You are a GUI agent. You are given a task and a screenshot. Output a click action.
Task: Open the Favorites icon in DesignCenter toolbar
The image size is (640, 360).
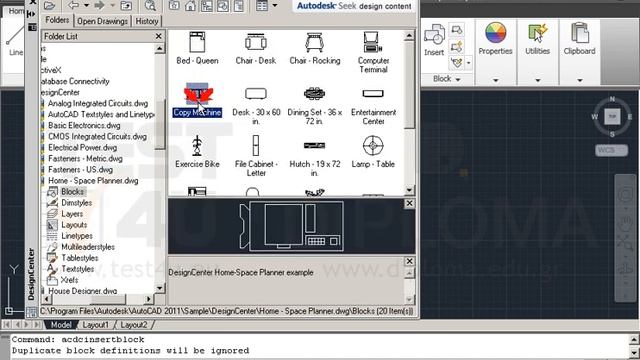[174, 6]
